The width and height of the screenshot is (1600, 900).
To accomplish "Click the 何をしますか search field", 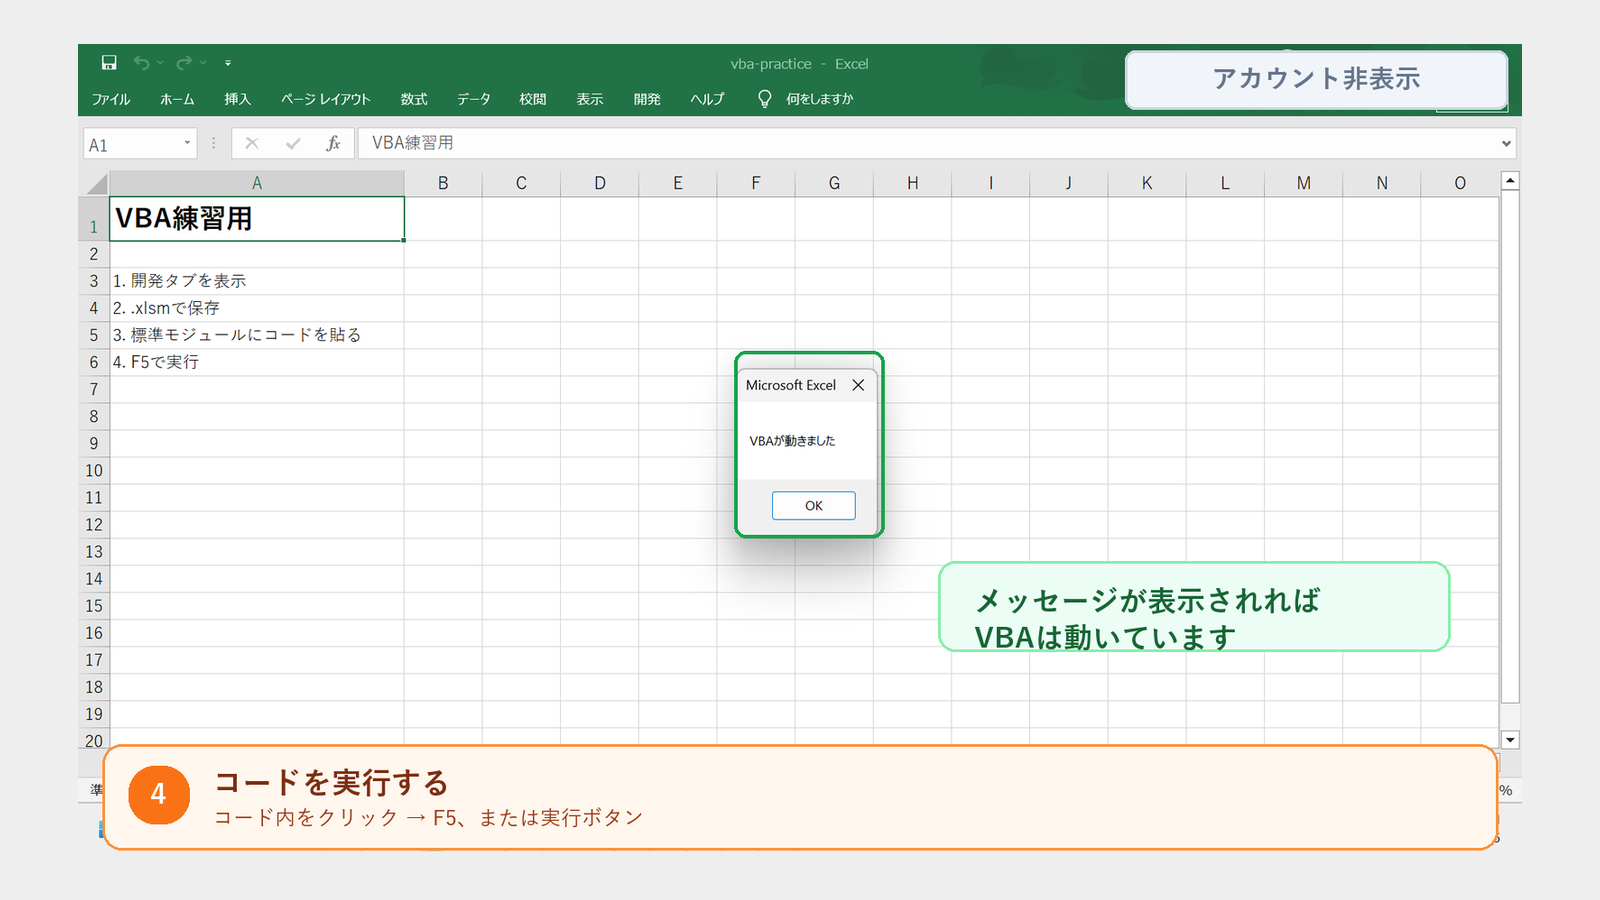I will tap(819, 99).
